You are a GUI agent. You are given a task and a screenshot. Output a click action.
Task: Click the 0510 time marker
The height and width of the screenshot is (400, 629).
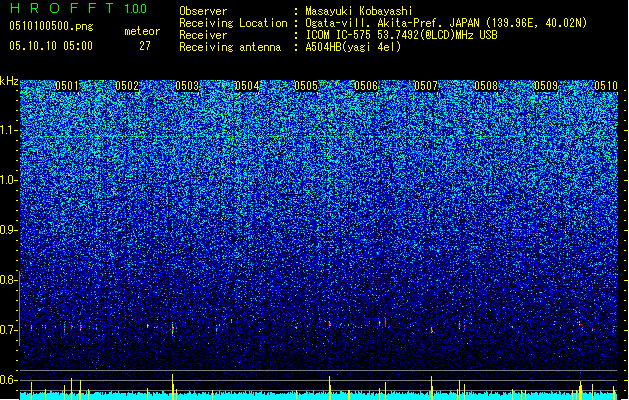point(606,86)
